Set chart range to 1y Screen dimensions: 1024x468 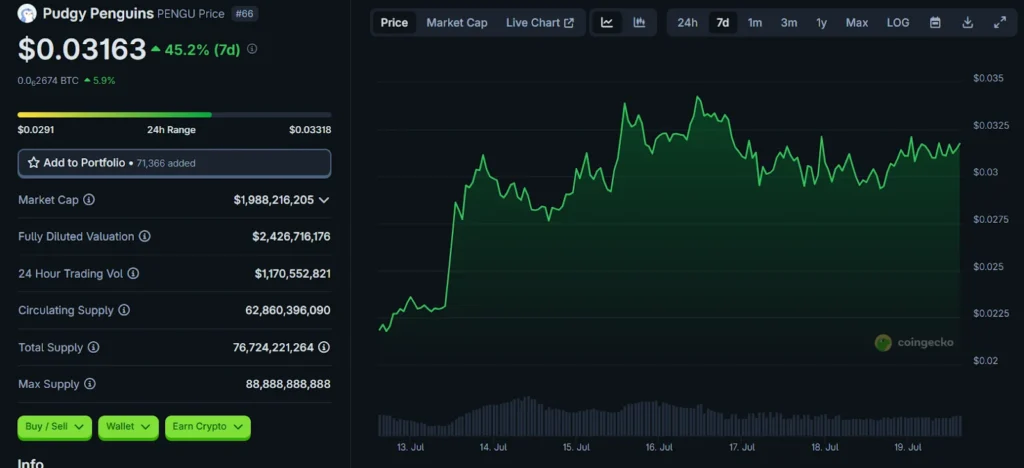click(822, 23)
